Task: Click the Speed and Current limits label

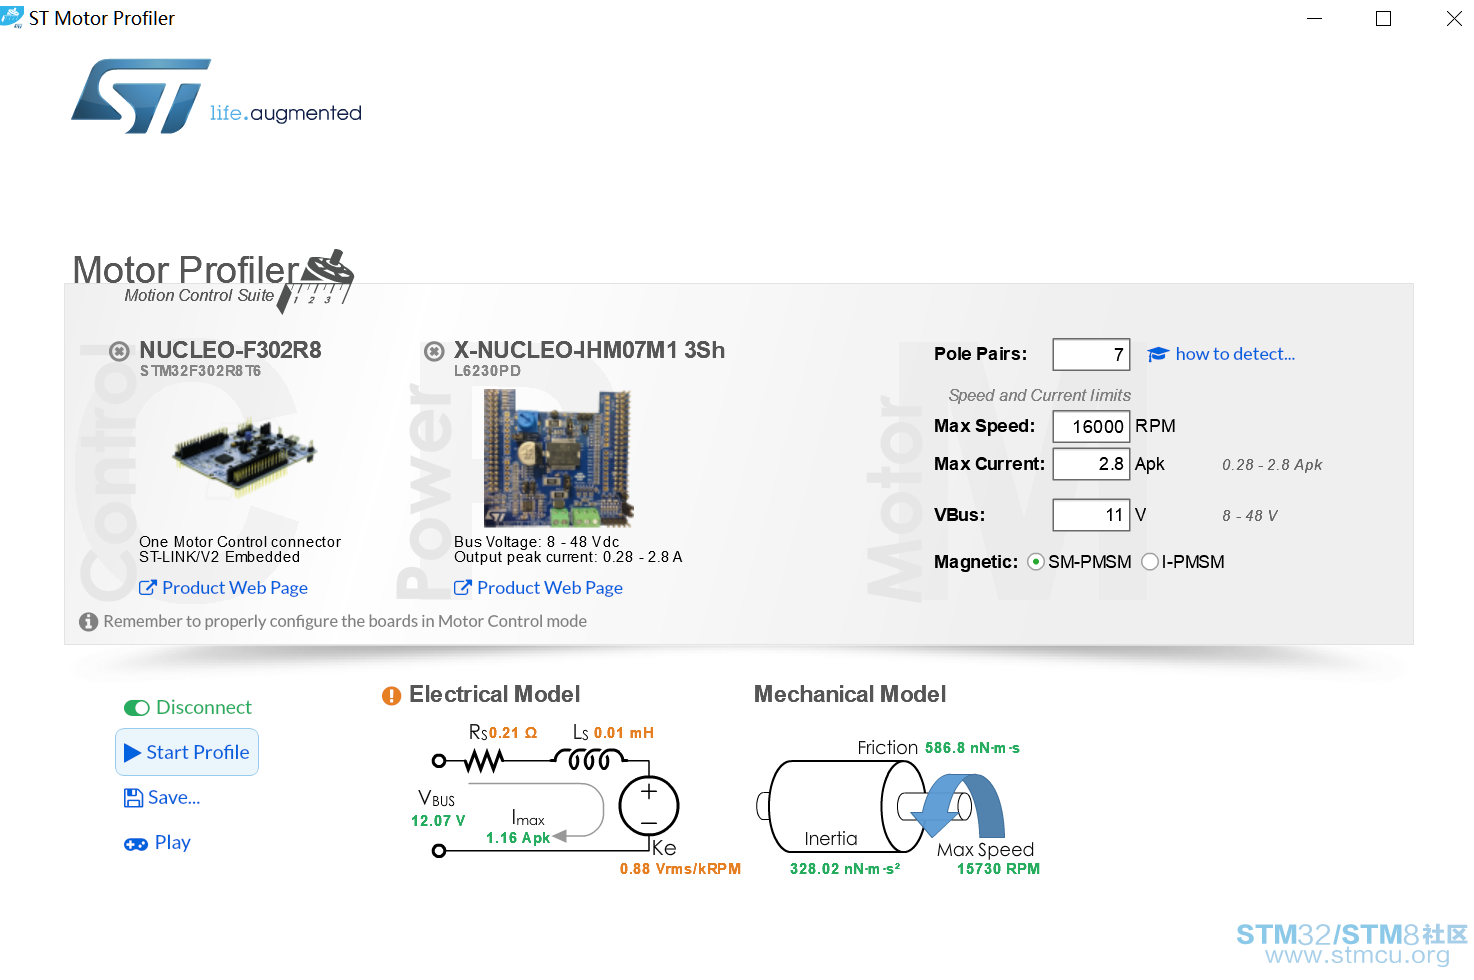Action: [1040, 395]
